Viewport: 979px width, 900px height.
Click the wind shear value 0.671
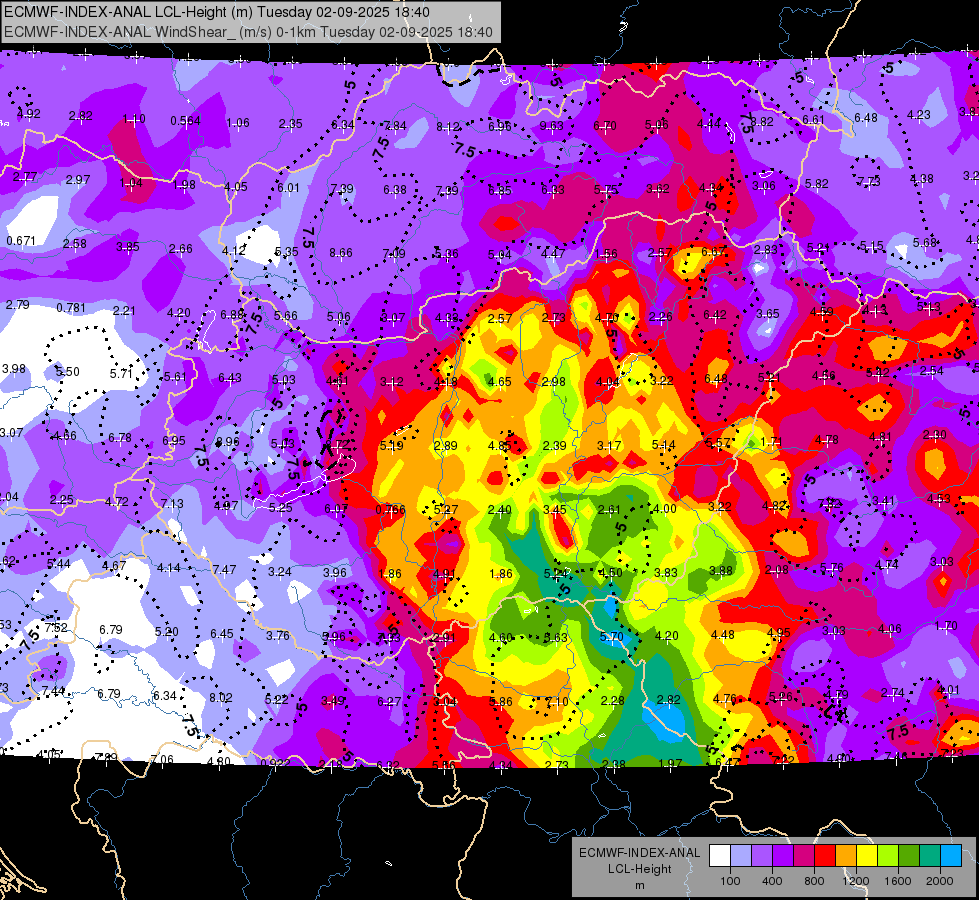(21, 241)
